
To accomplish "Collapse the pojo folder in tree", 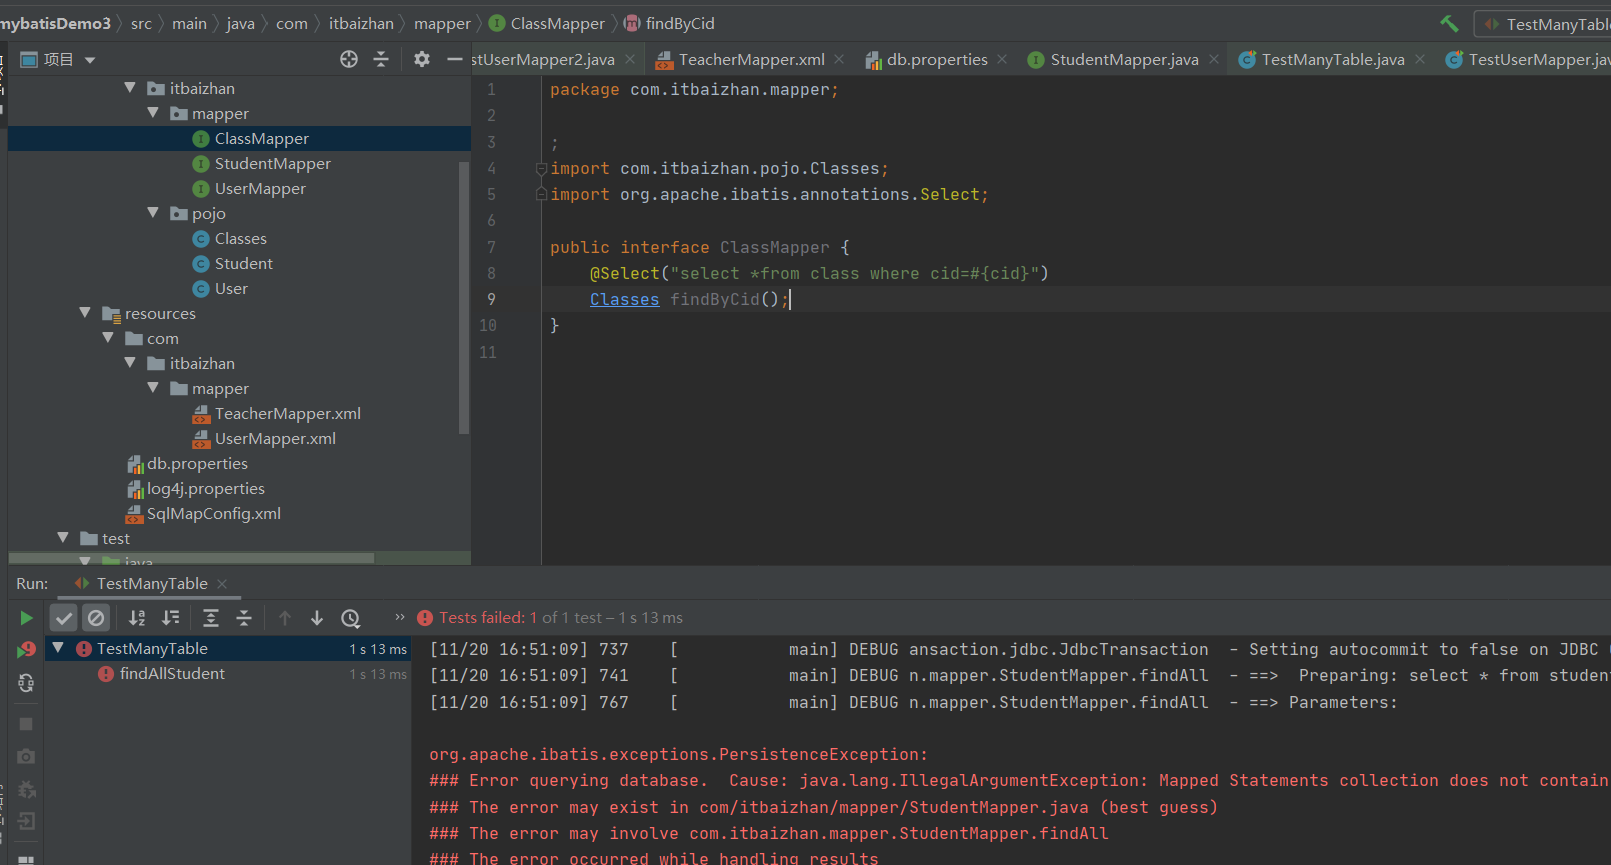I will pos(153,213).
